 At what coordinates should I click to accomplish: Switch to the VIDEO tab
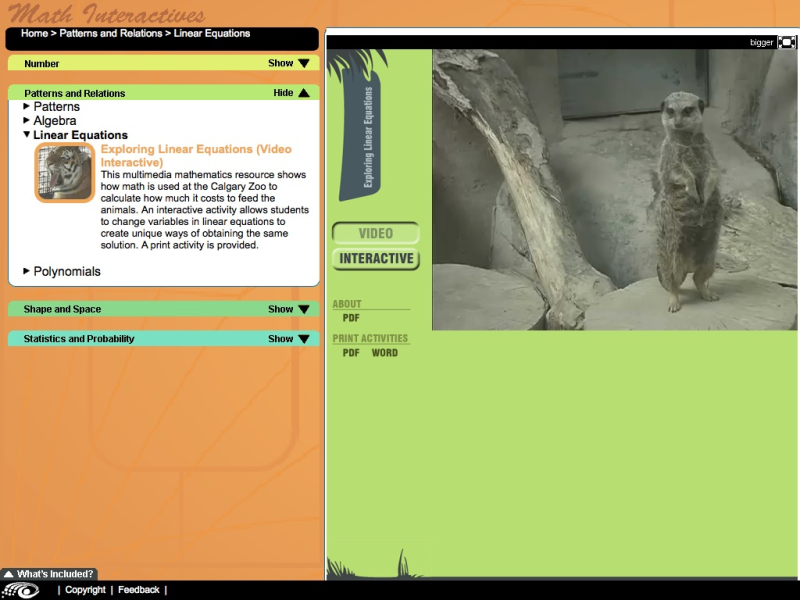375,233
